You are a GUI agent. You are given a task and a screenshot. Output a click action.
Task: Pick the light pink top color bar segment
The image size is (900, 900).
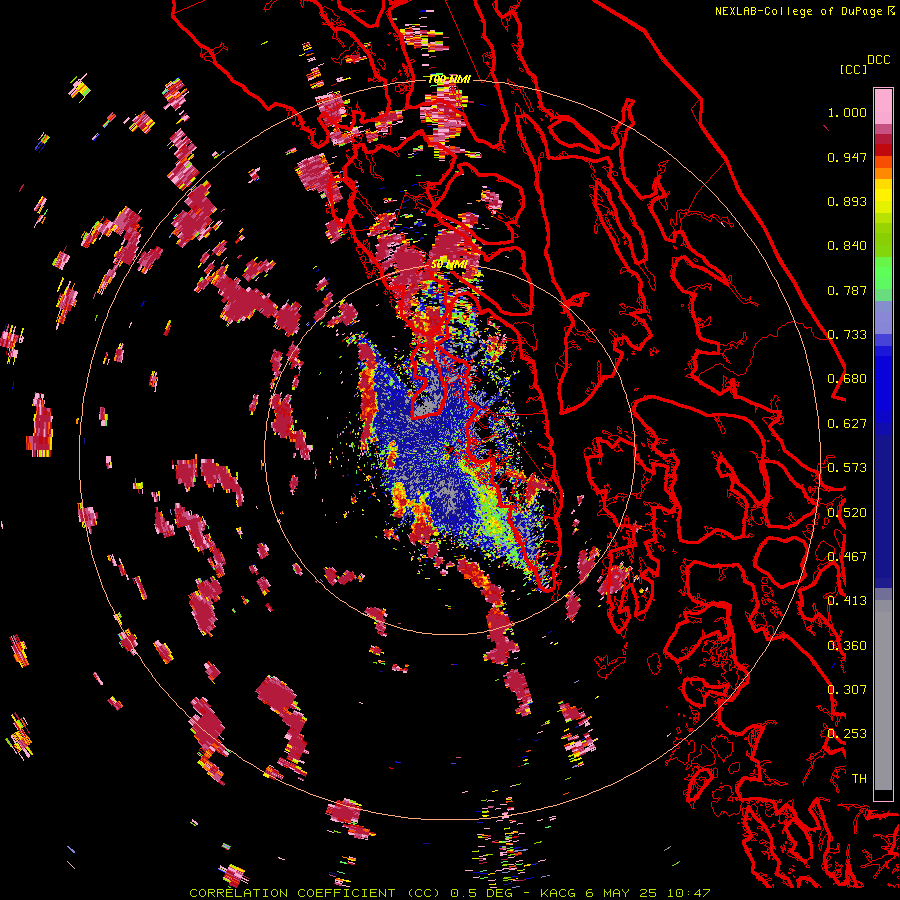click(883, 106)
